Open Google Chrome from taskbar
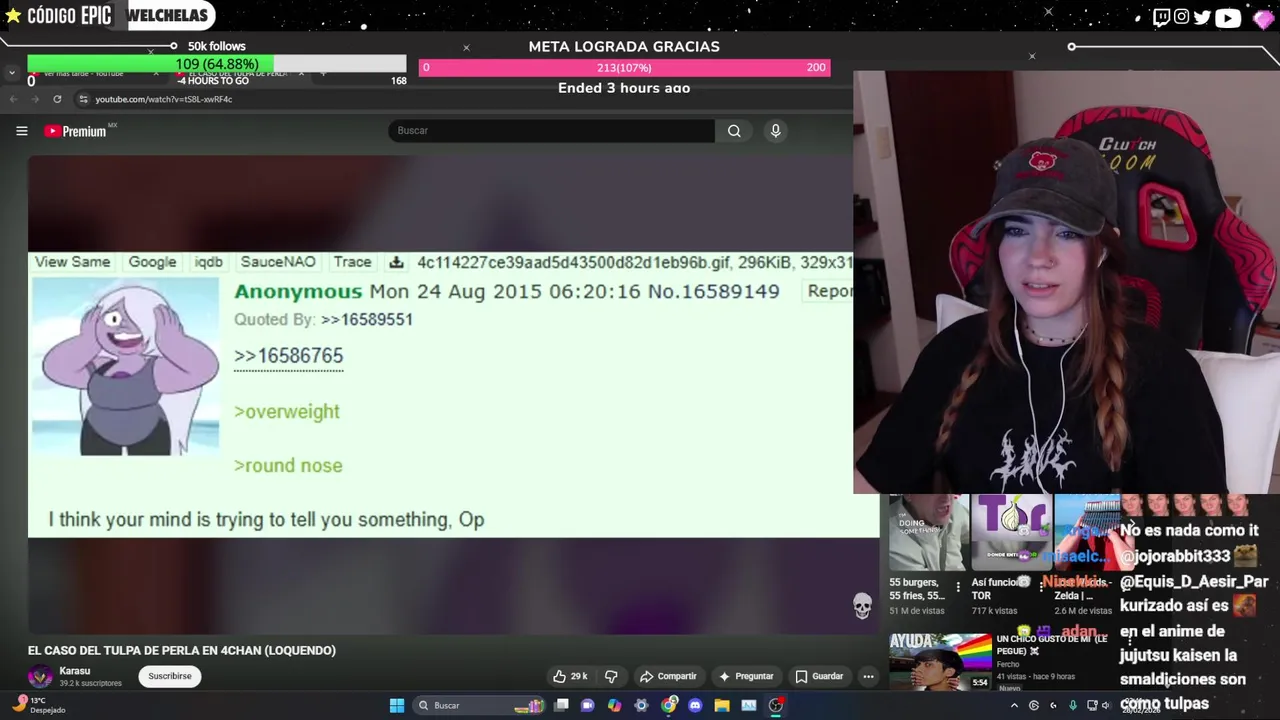 pos(668,705)
